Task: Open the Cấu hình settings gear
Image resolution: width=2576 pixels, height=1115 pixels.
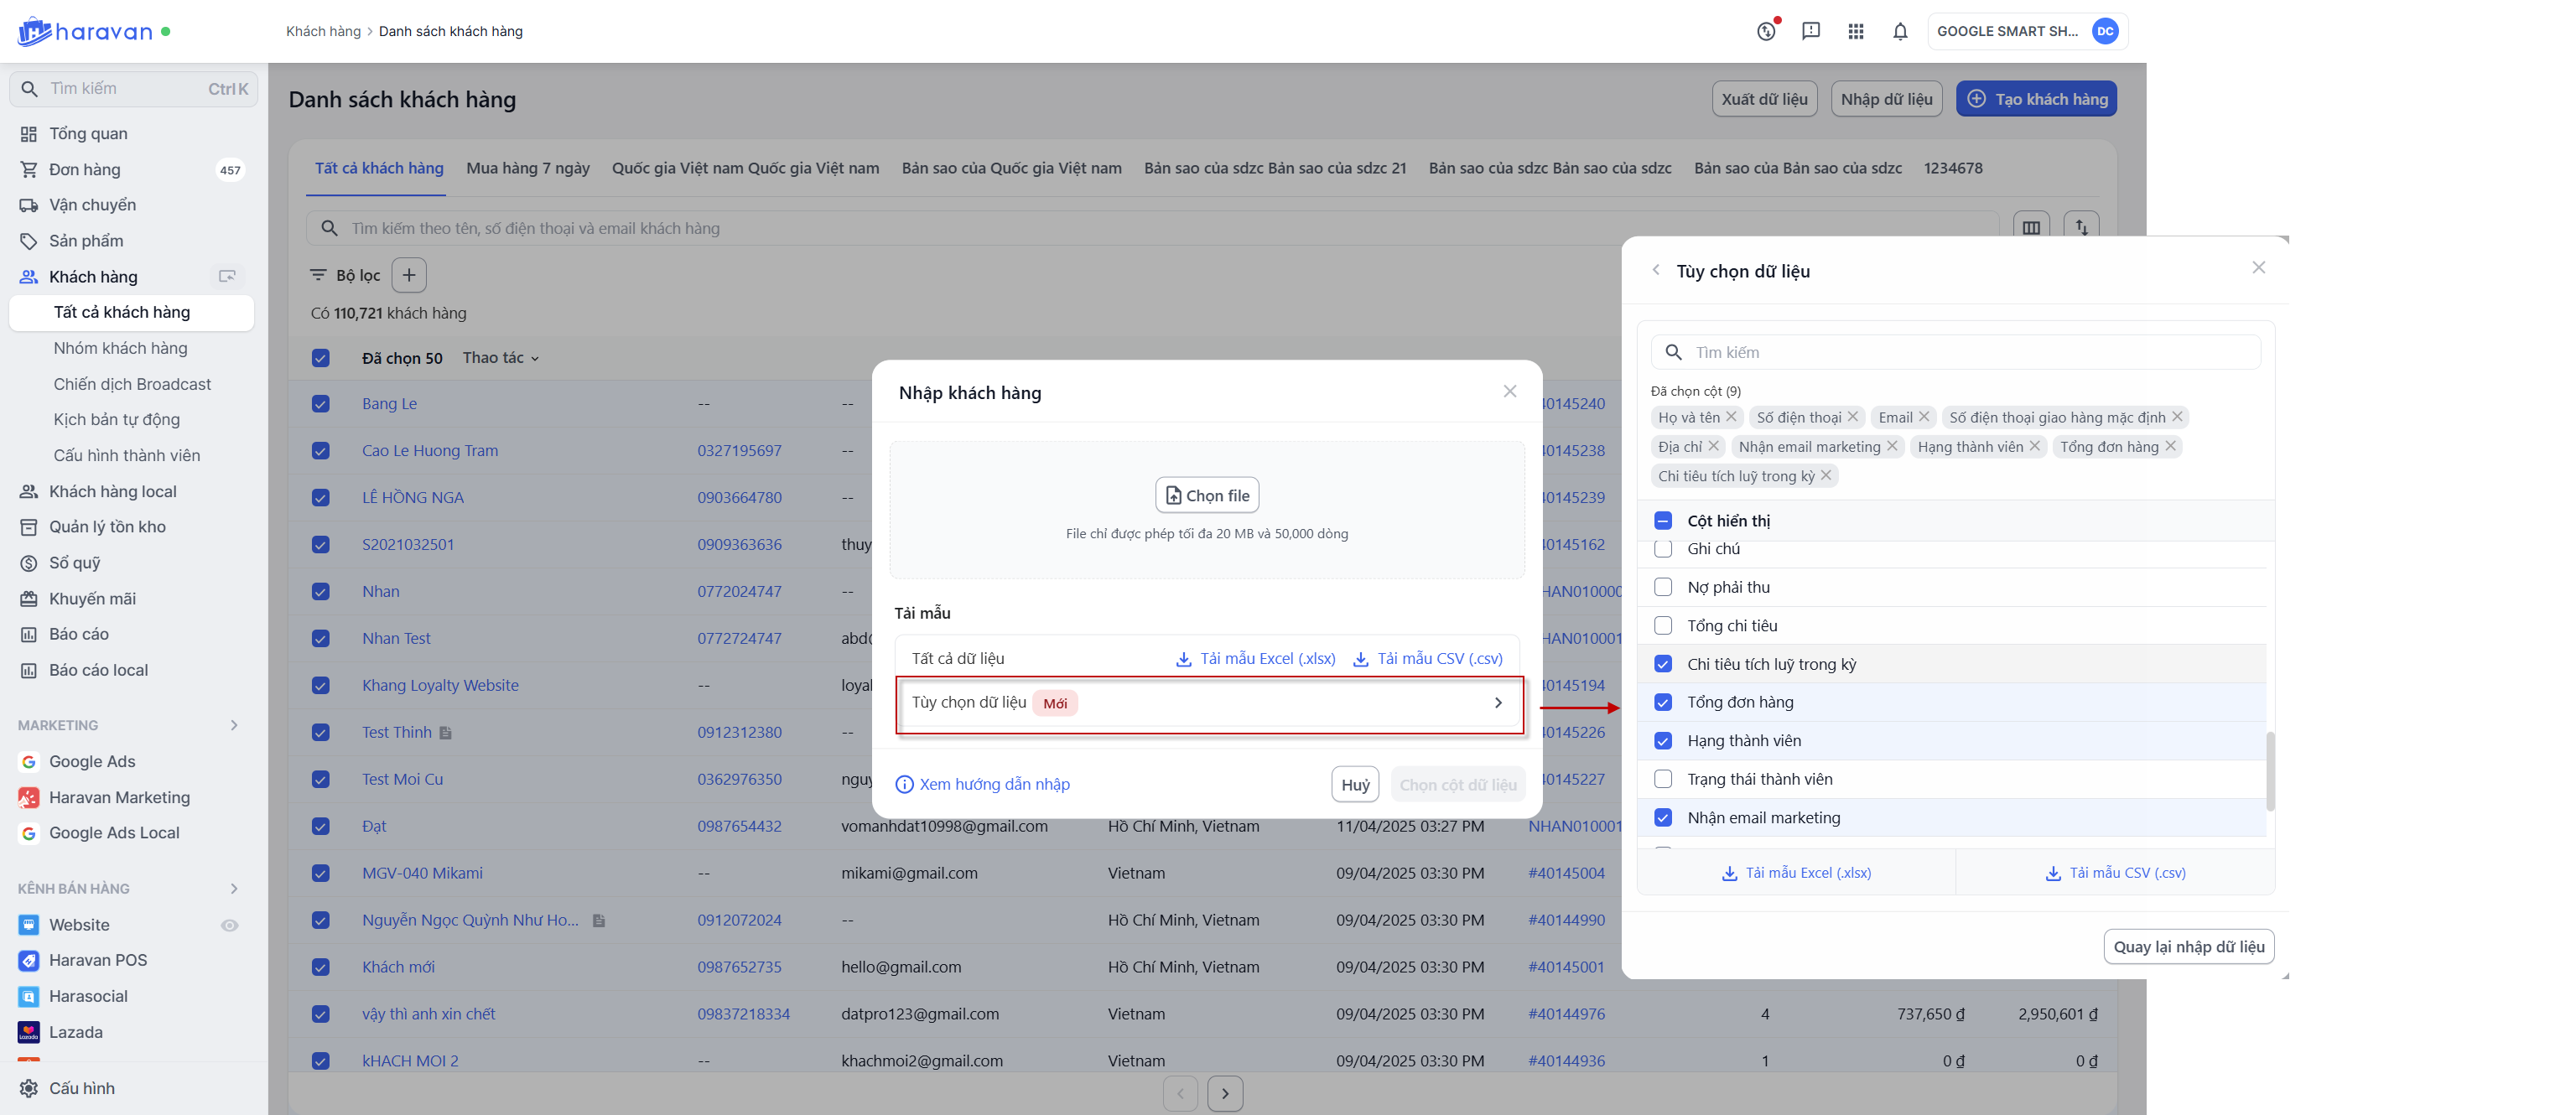Action: coord(29,1088)
